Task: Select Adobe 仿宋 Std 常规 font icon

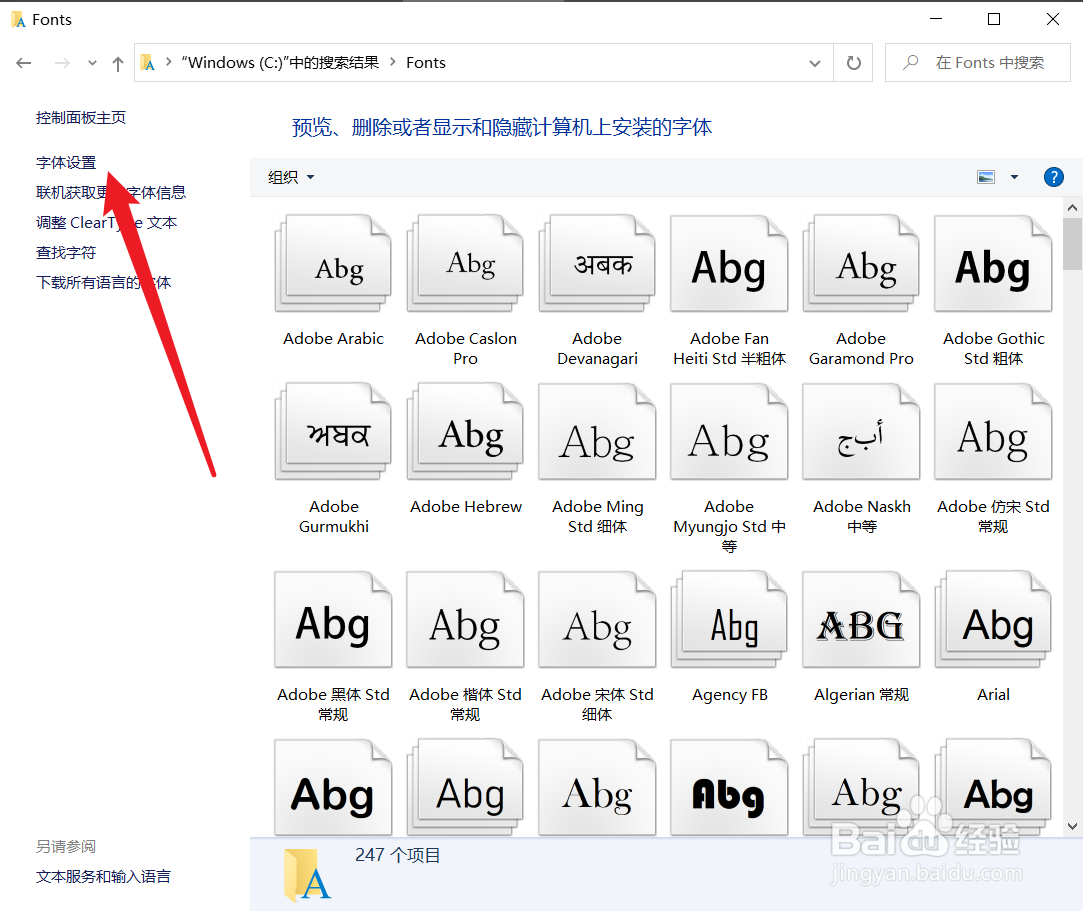Action: tap(993, 432)
